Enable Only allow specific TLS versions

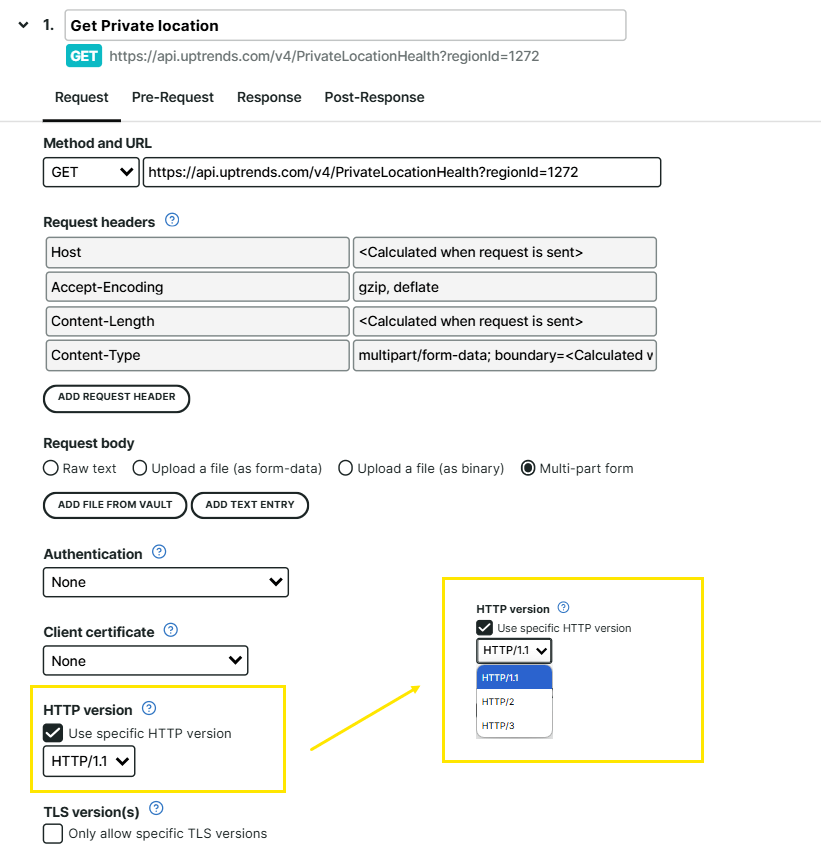click(53, 833)
